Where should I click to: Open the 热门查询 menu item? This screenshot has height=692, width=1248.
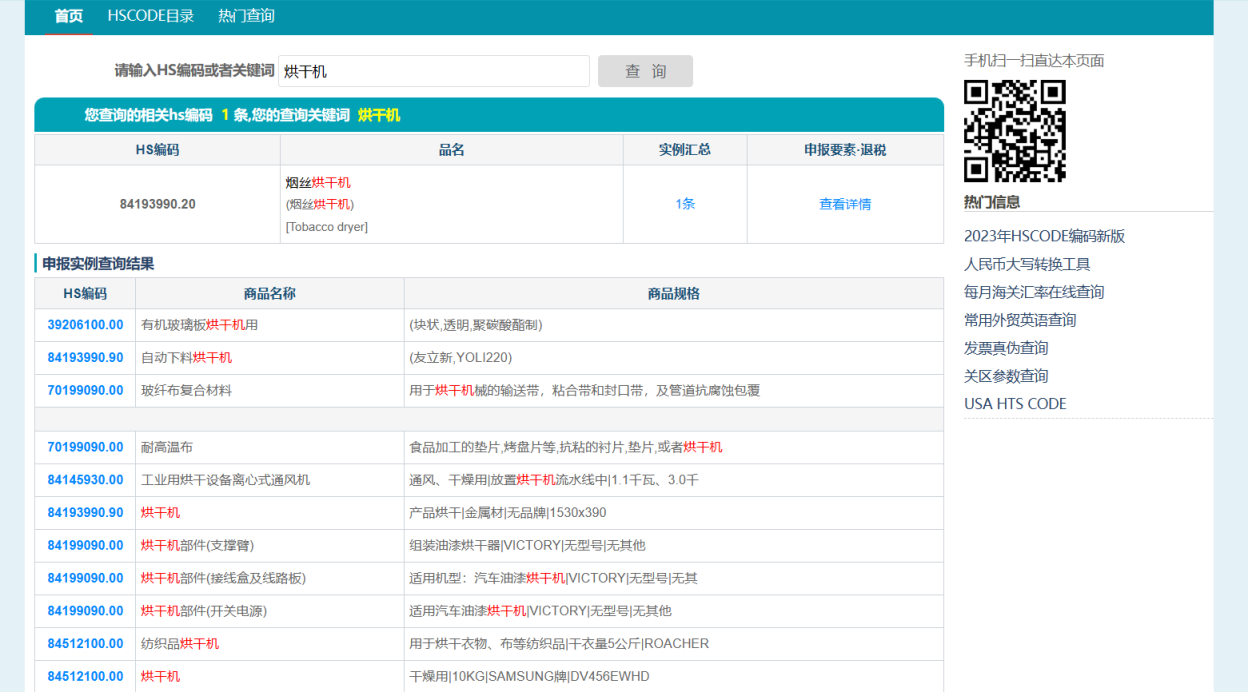pos(246,16)
